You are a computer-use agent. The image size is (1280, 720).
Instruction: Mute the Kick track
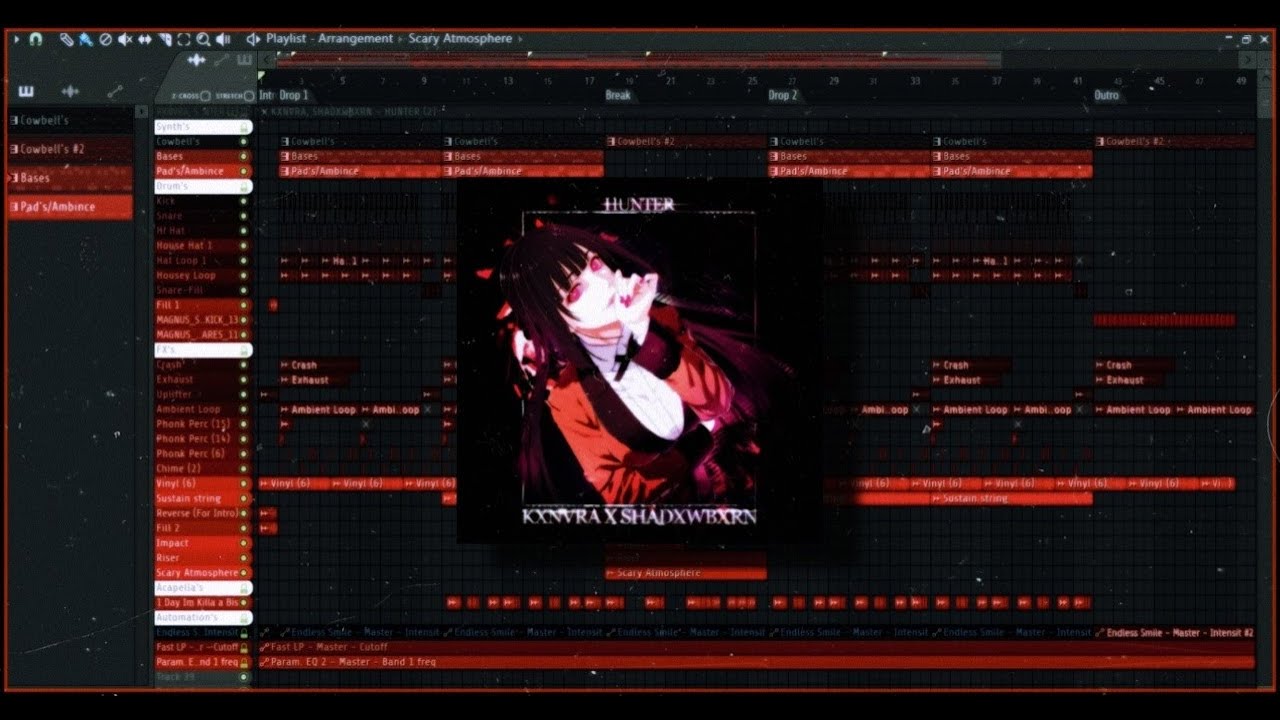click(243, 201)
